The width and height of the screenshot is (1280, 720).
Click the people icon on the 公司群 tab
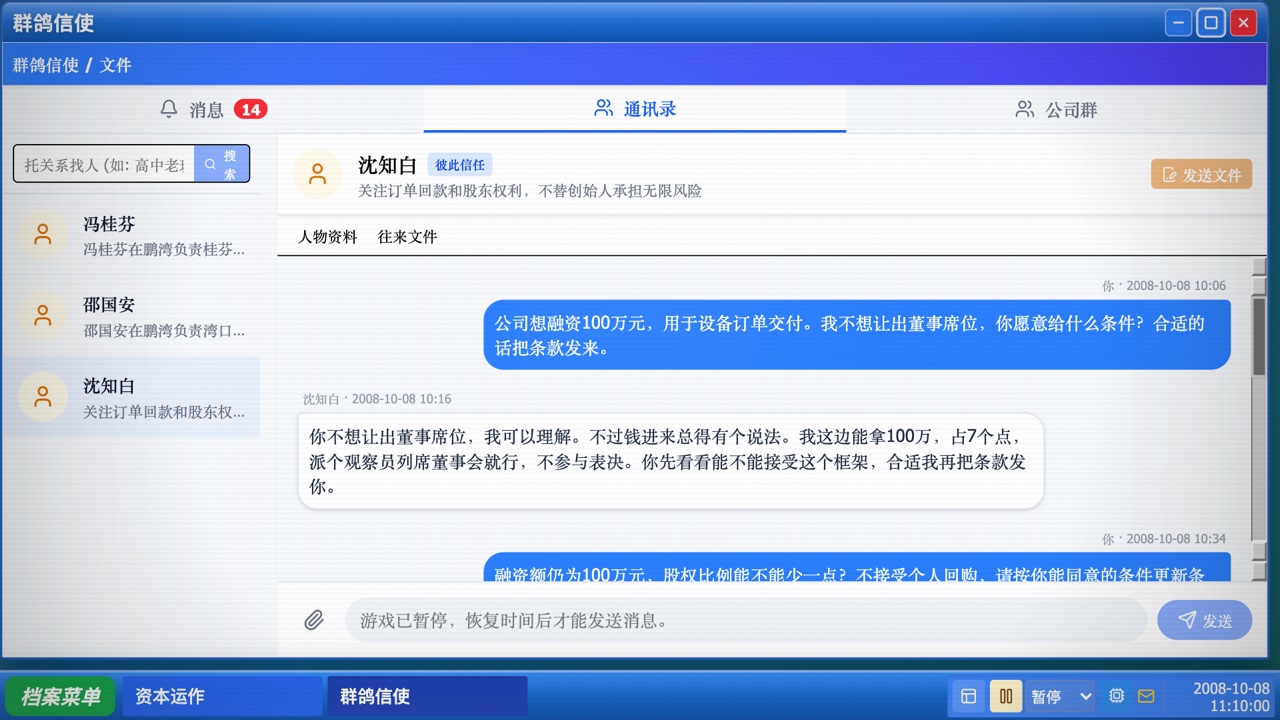tap(1024, 109)
